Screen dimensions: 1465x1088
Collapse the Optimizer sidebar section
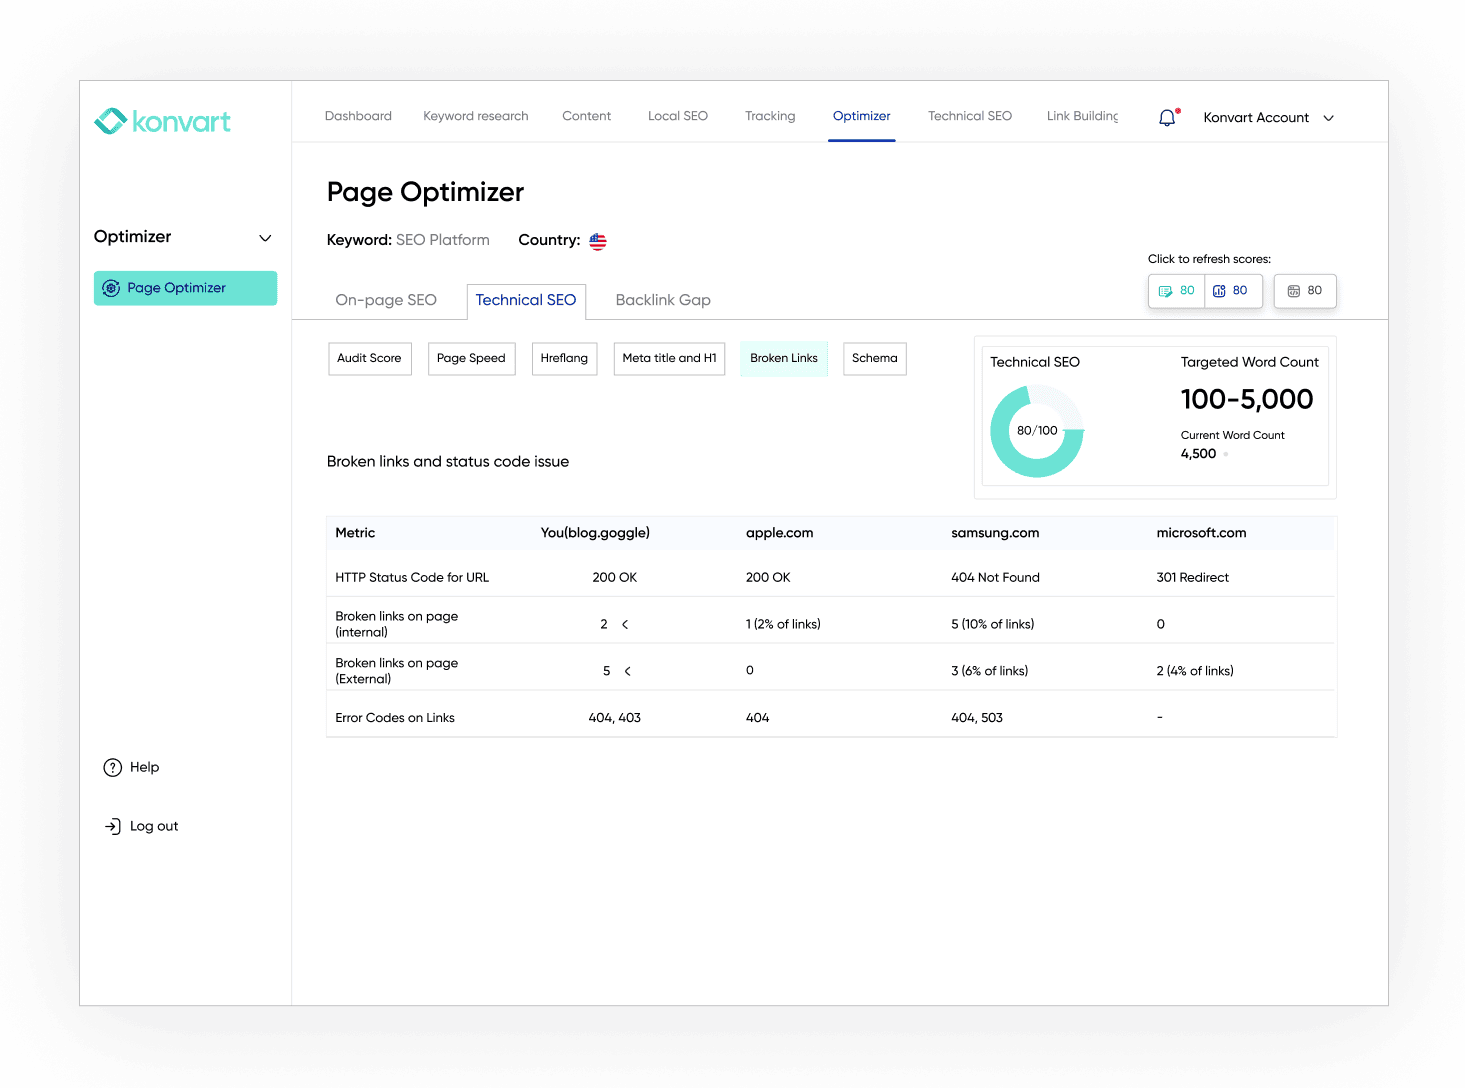click(x=265, y=238)
